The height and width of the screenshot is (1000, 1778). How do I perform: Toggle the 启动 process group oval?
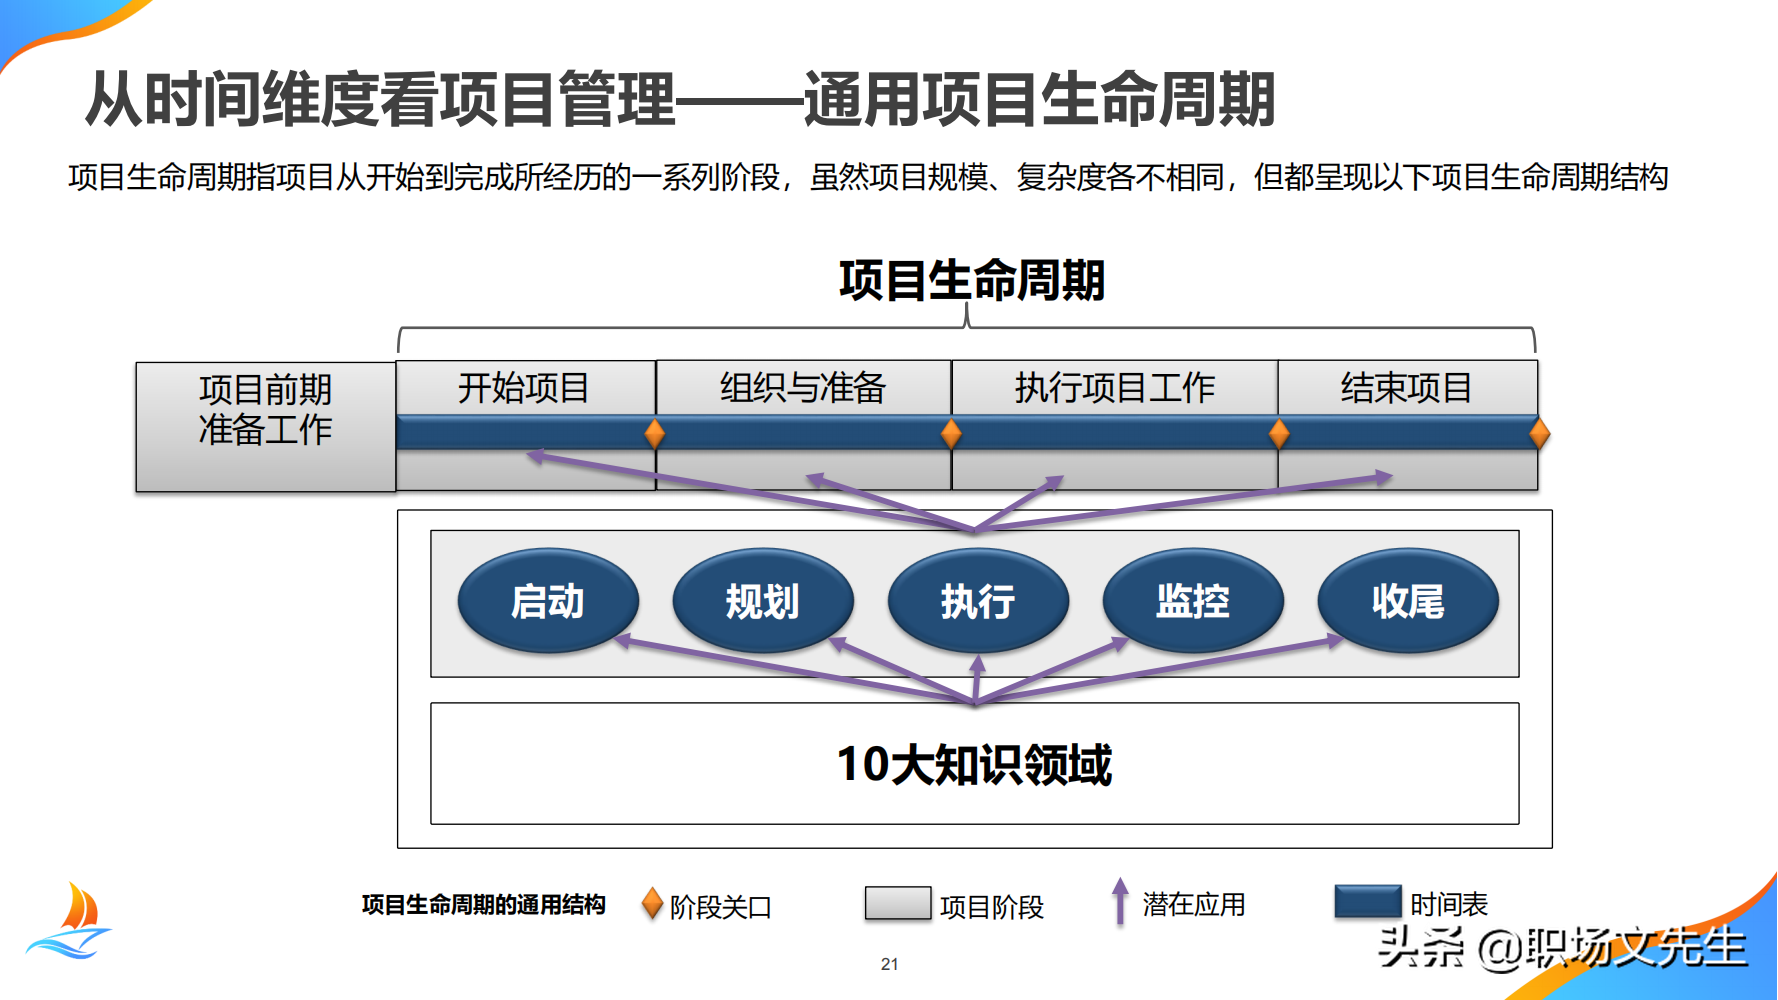(548, 600)
